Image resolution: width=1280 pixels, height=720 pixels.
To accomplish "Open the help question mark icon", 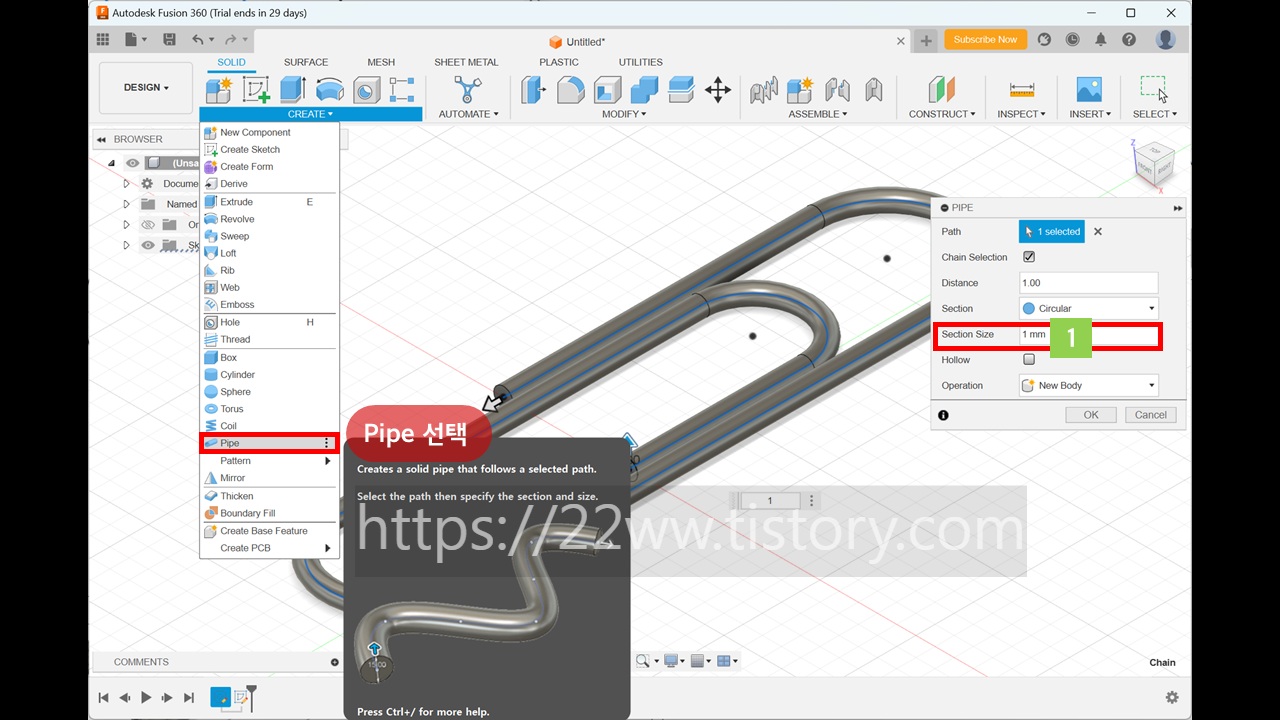I will click(1129, 39).
